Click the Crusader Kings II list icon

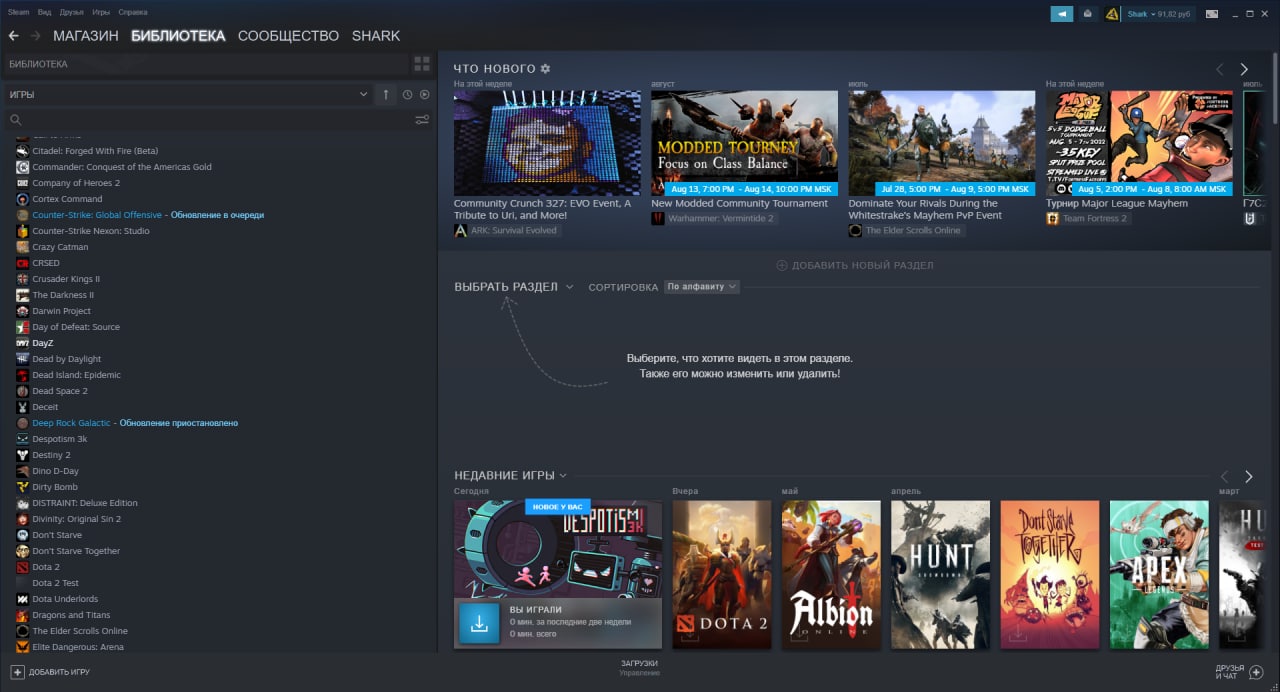tap(23, 279)
